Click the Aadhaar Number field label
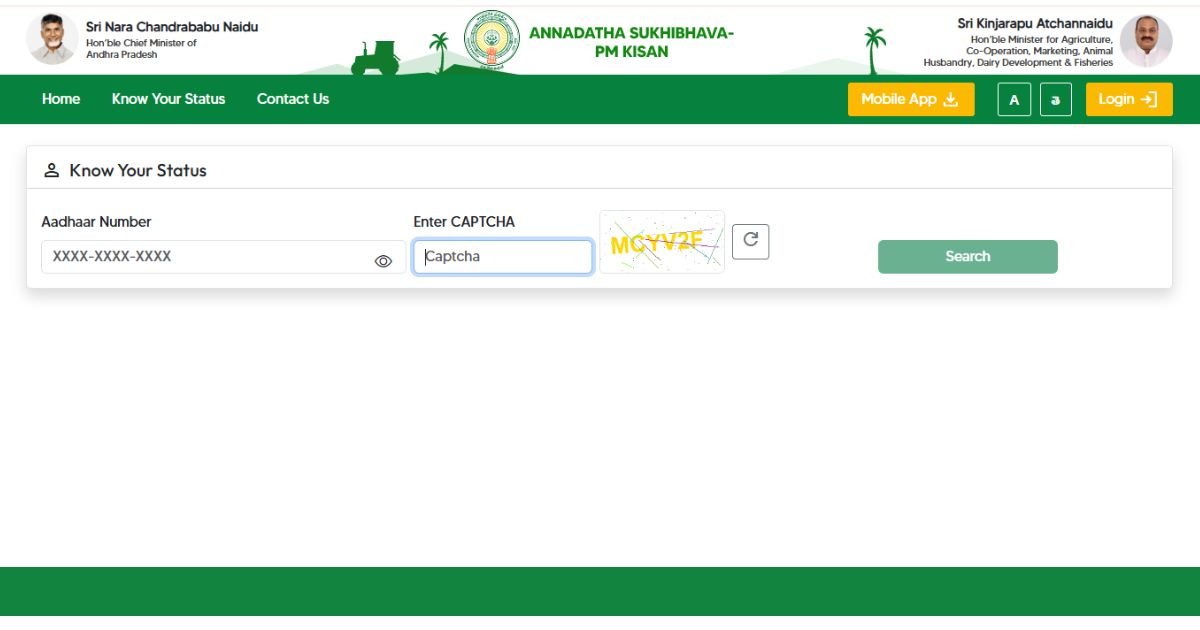This screenshot has height=630, width=1200. coord(96,222)
